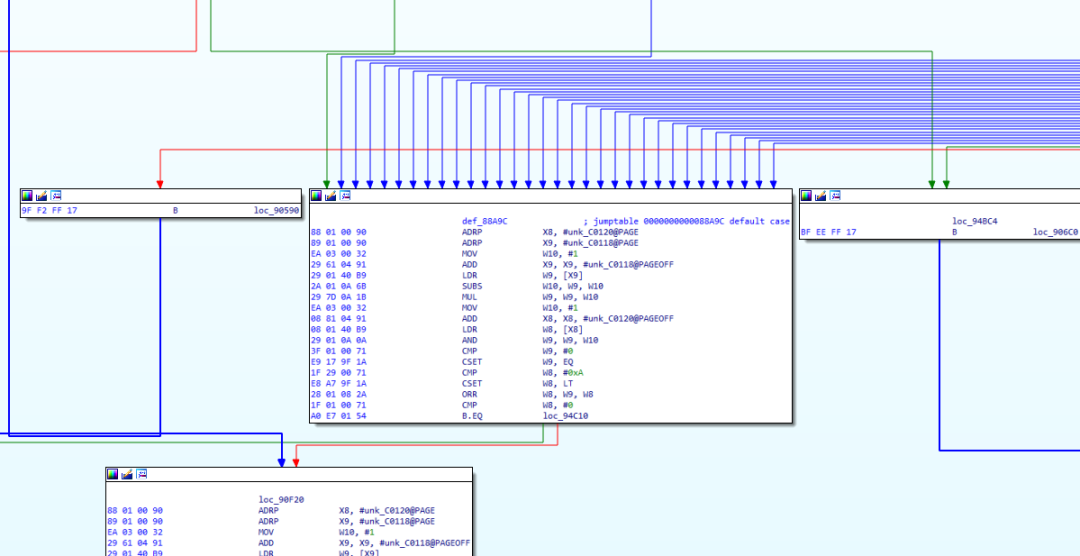Follow the loc_90590 branch target
This screenshot has width=1080, height=556.
pyautogui.click(x=277, y=211)
